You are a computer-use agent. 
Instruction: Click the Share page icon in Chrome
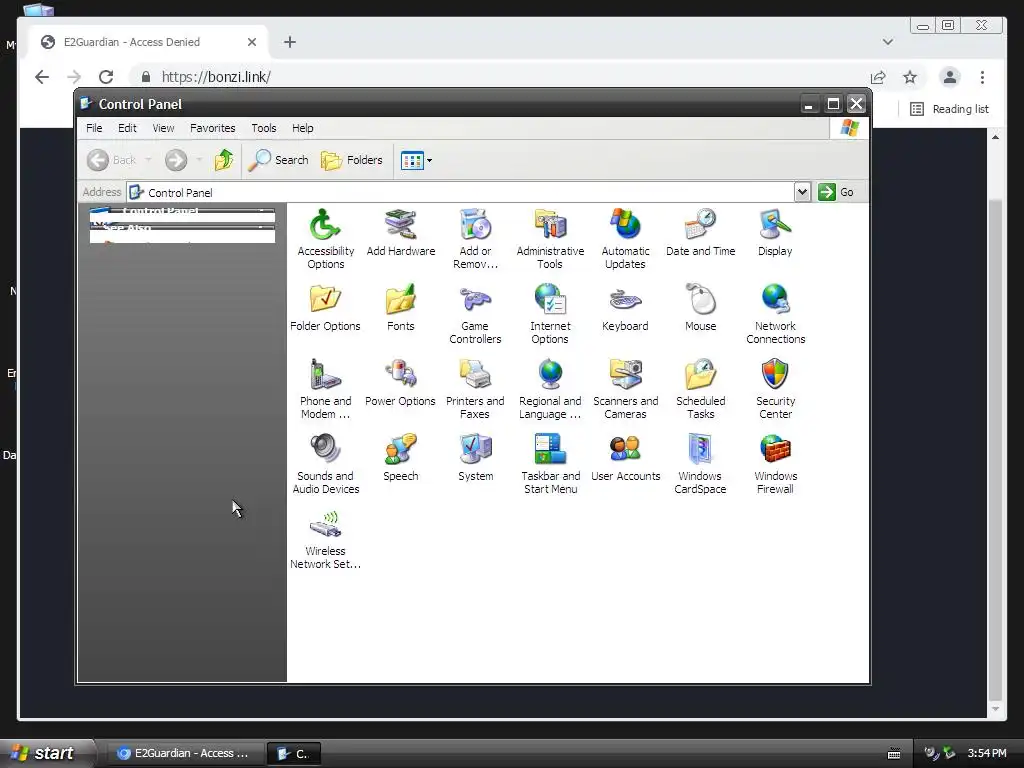[878, 77]
